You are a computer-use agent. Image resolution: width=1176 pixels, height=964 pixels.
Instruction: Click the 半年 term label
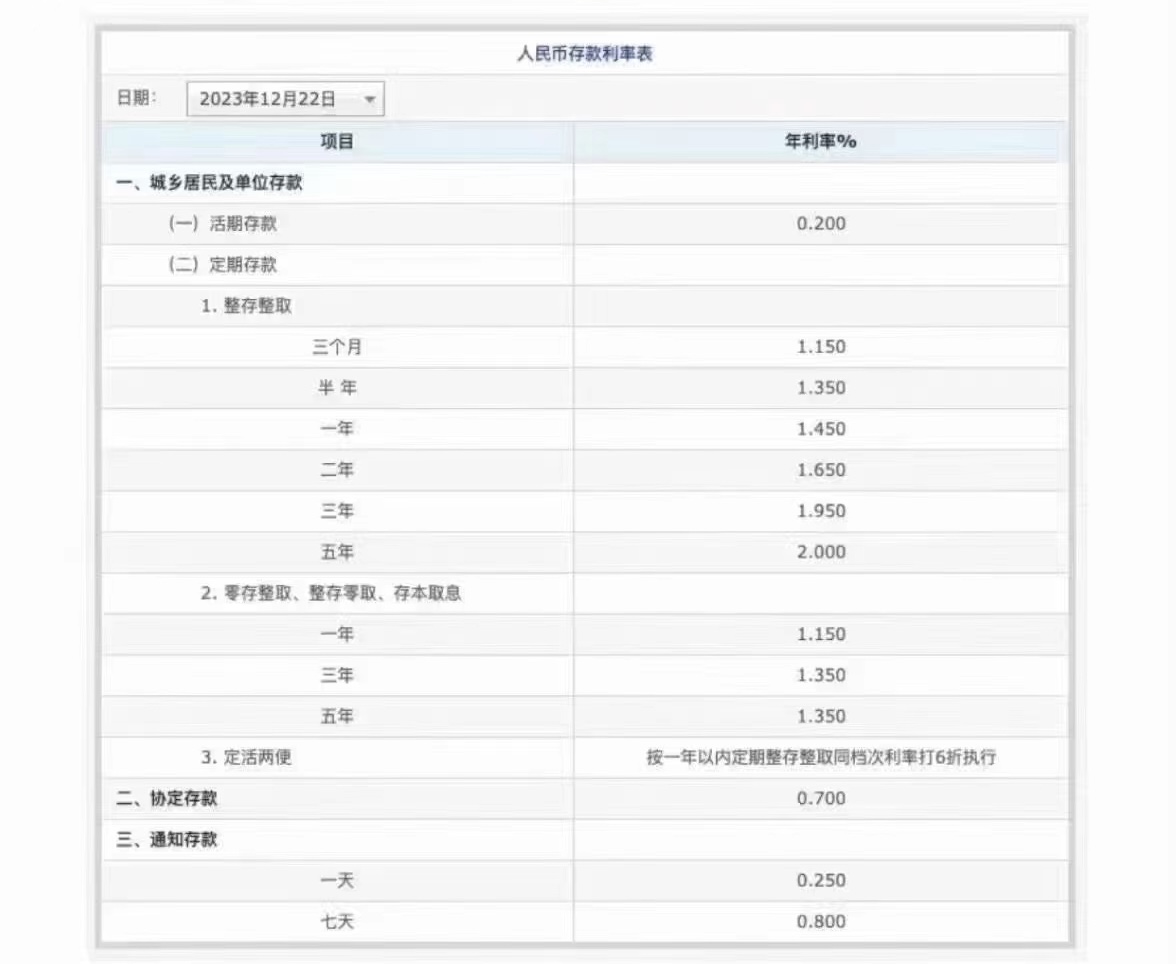pos(337,388)
